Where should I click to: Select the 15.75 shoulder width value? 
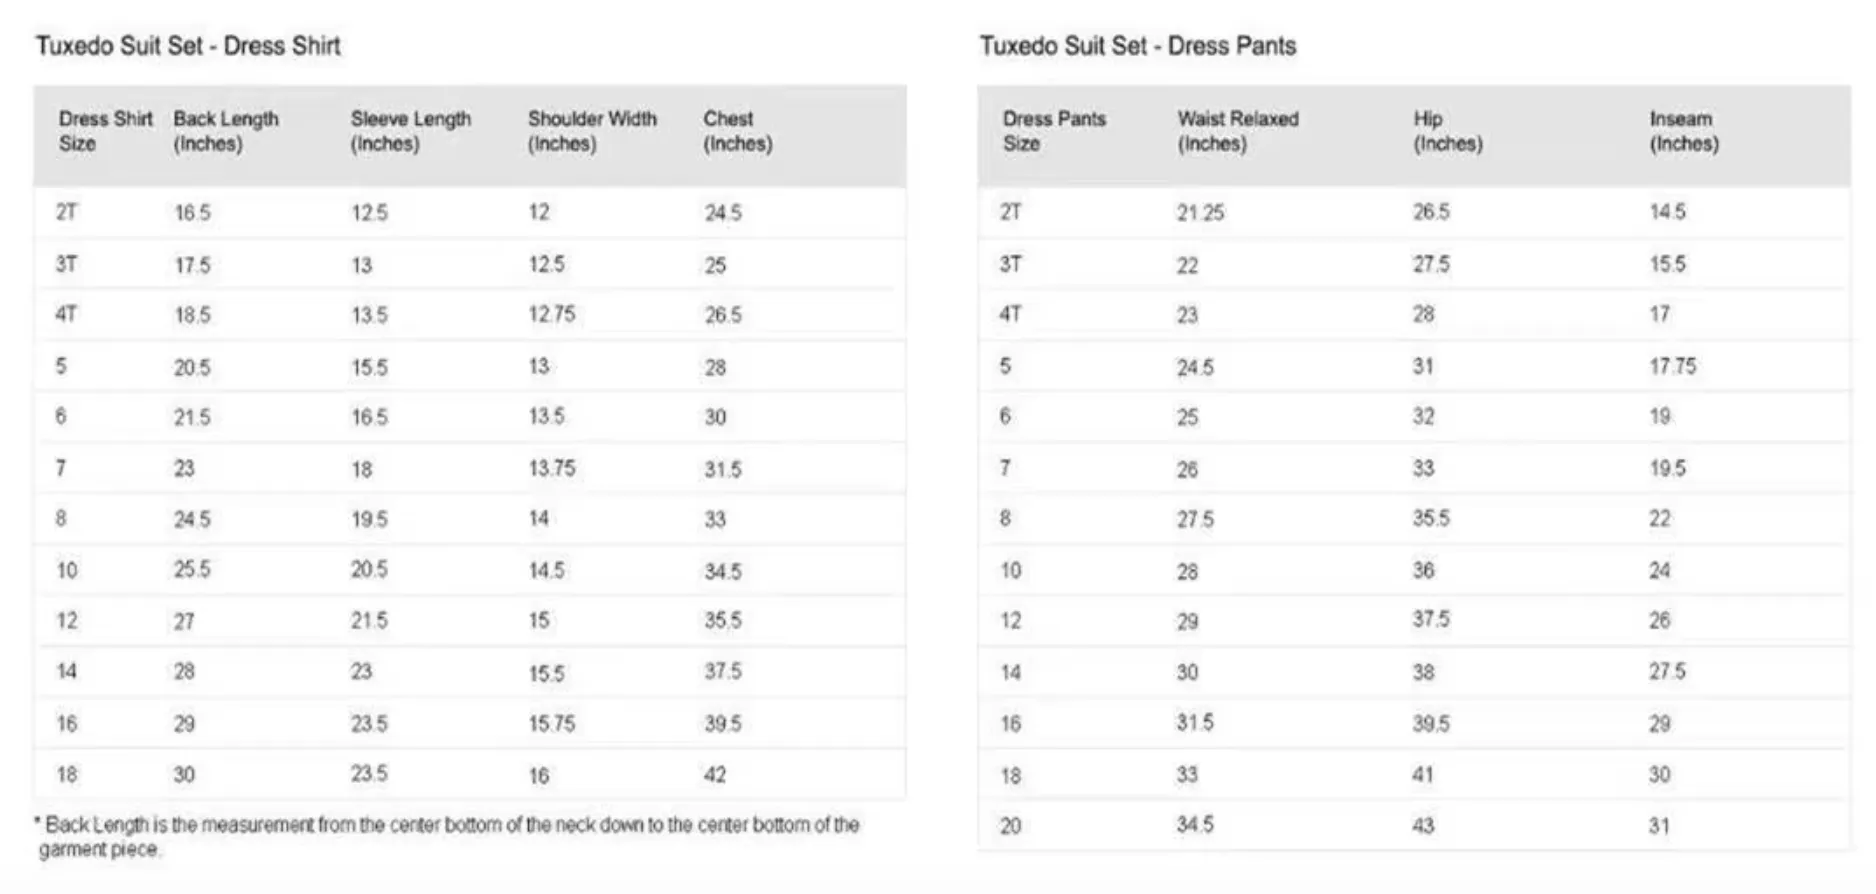click(552, 723)
